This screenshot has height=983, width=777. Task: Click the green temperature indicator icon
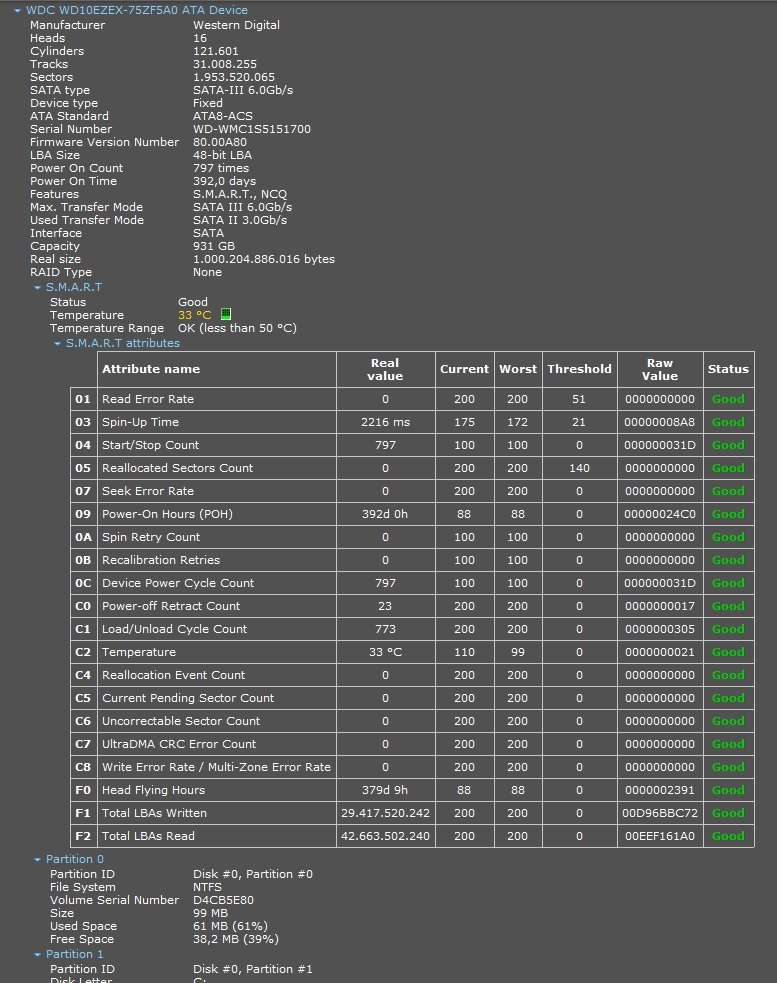pos(225,315)
